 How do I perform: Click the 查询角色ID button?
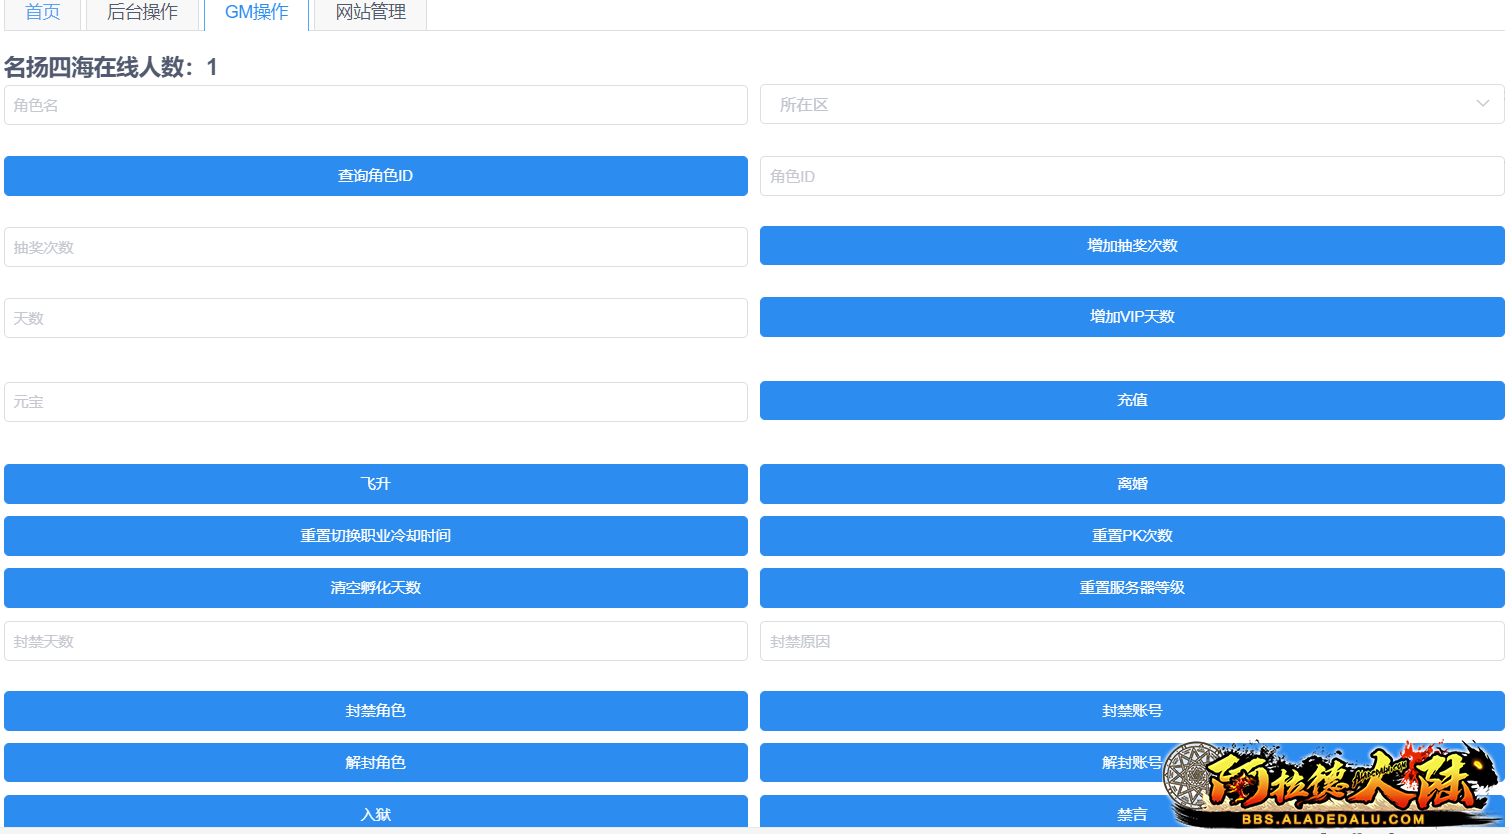click(375, 176)
